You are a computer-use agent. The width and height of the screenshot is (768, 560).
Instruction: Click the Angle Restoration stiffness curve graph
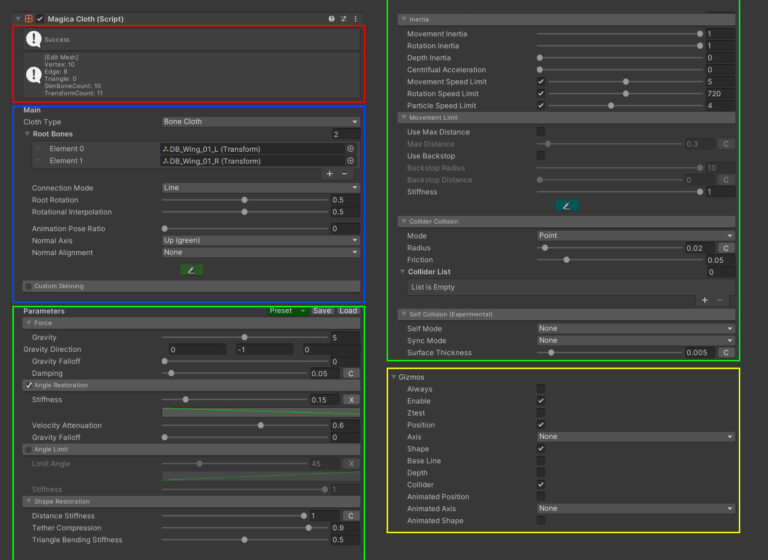point(261,412)
